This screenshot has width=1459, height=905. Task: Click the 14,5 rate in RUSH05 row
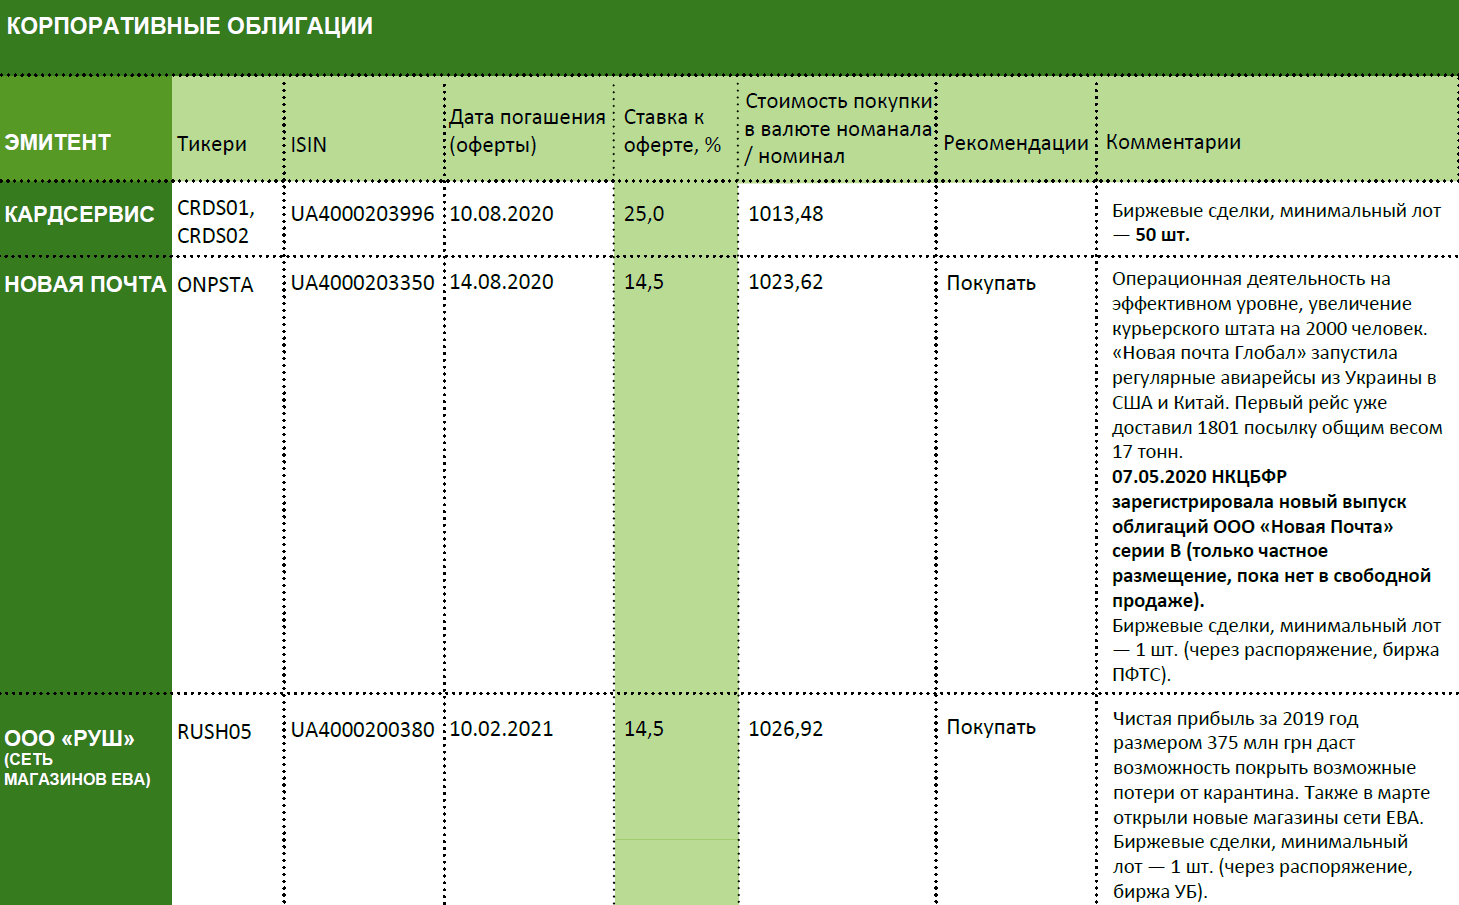(644, 729)
